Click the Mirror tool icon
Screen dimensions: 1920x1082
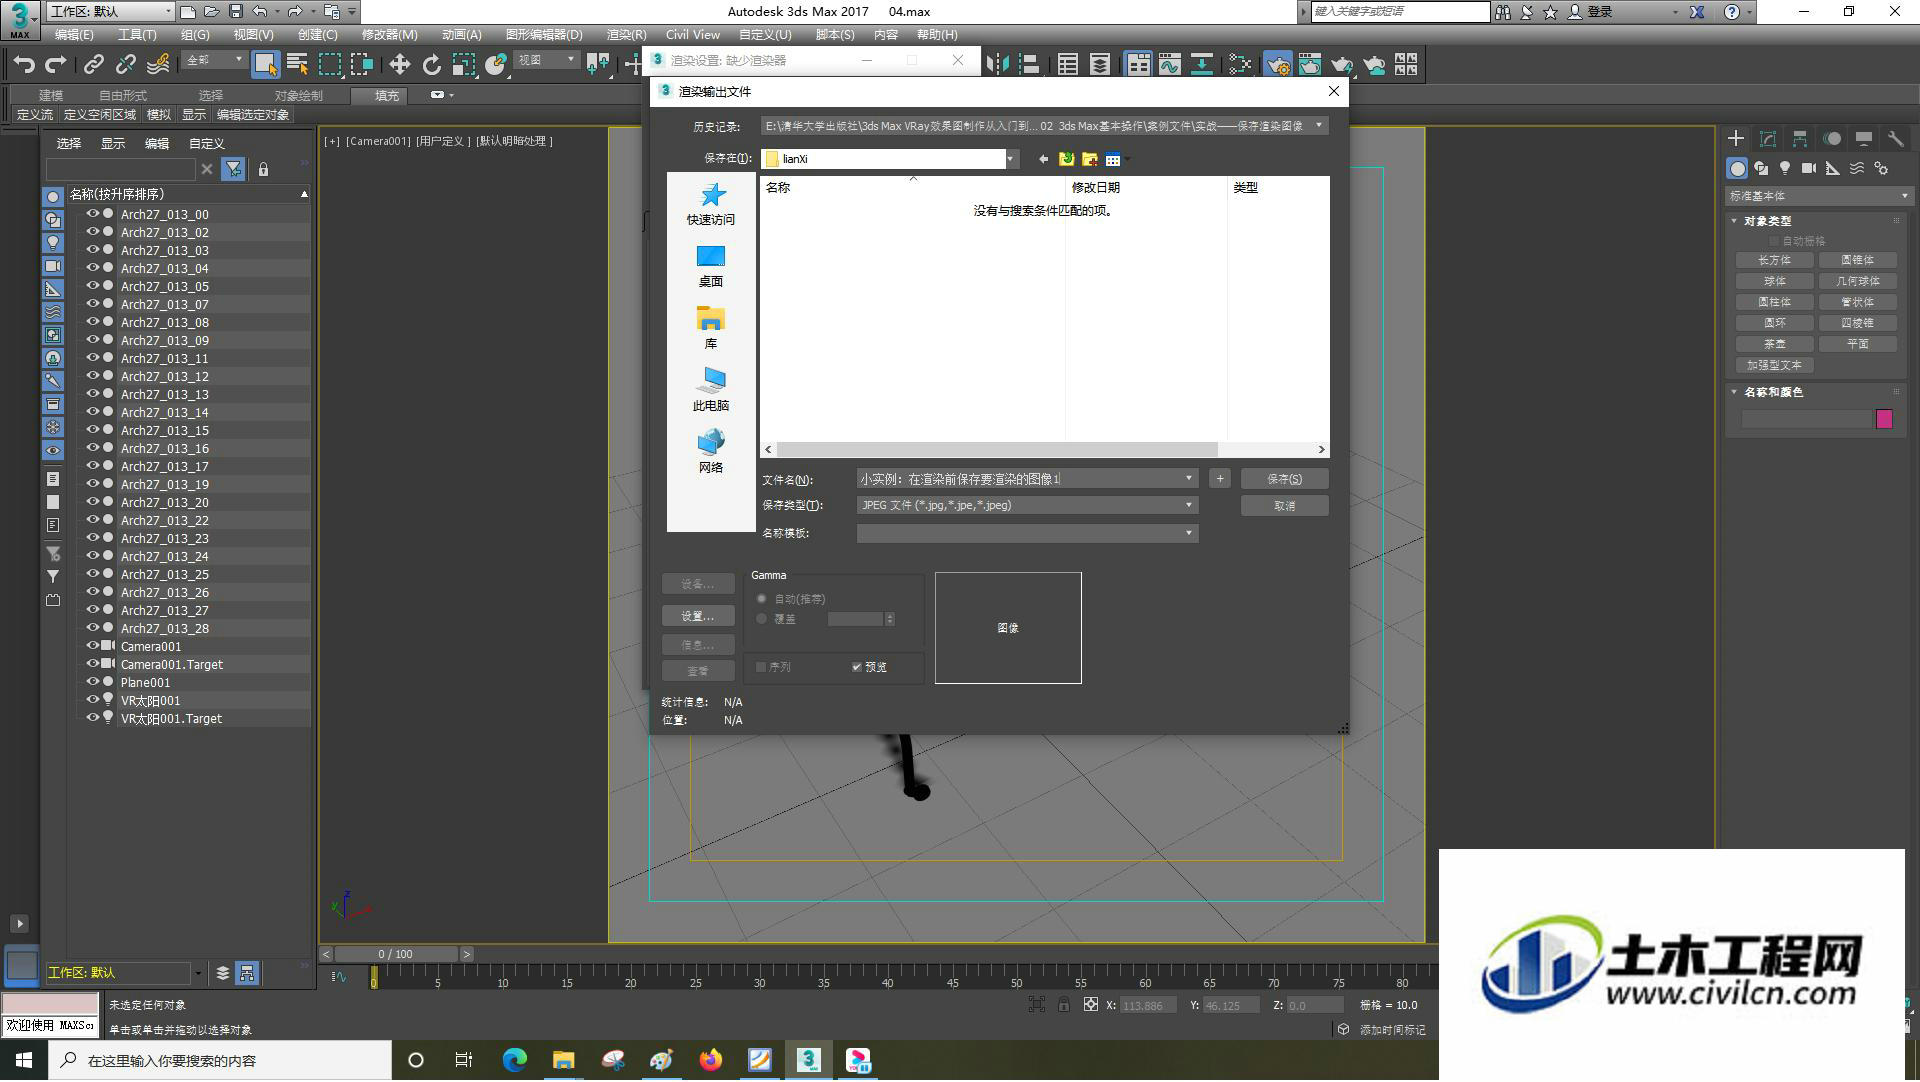pyautogui.click(x=997, y=65)
